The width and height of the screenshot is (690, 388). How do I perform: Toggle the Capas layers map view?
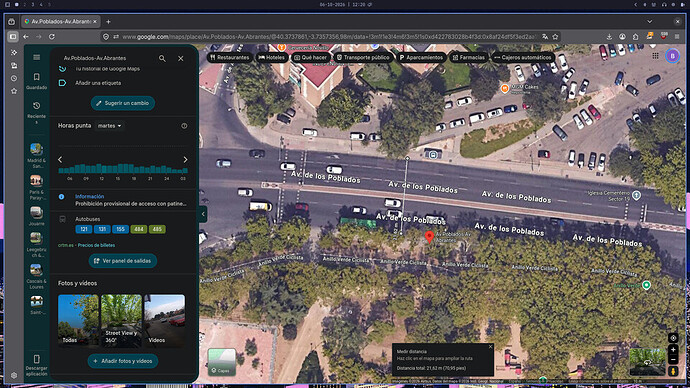tap(222, 362)
